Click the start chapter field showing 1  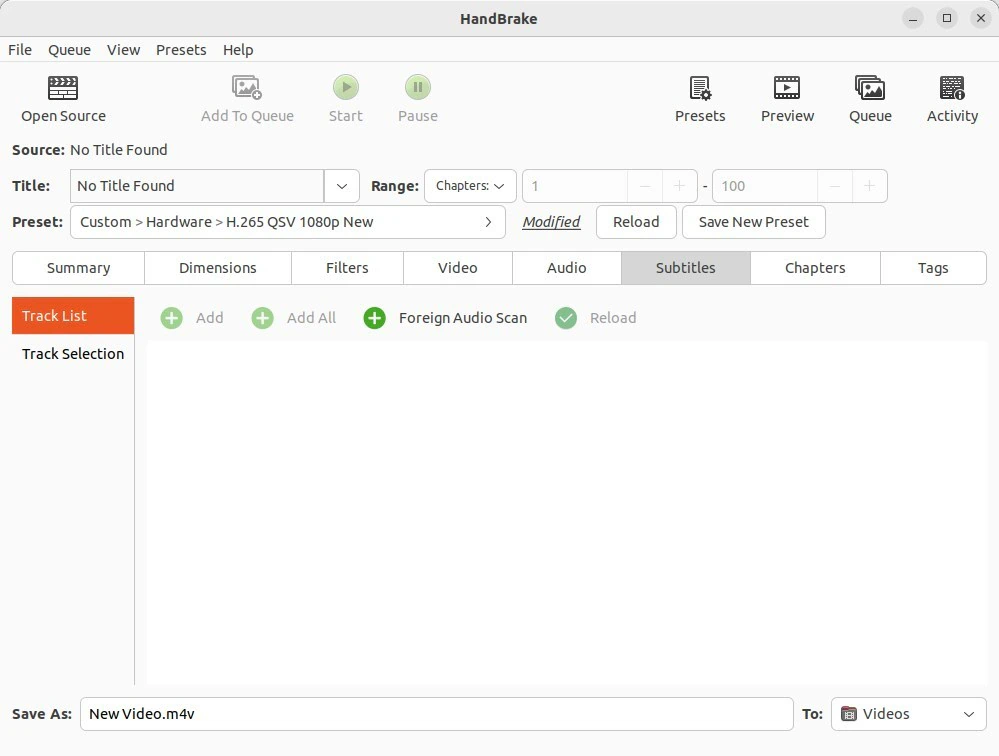(575, 186)
